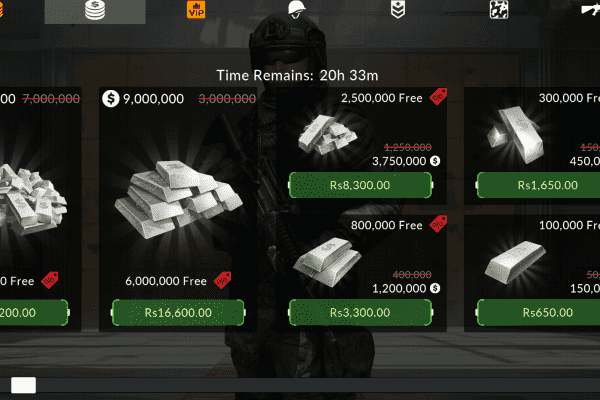The height and width of the screenshot is (400, 600).
Task: Select the two silver bars image for 1,200,000
Action: [327, 262]
